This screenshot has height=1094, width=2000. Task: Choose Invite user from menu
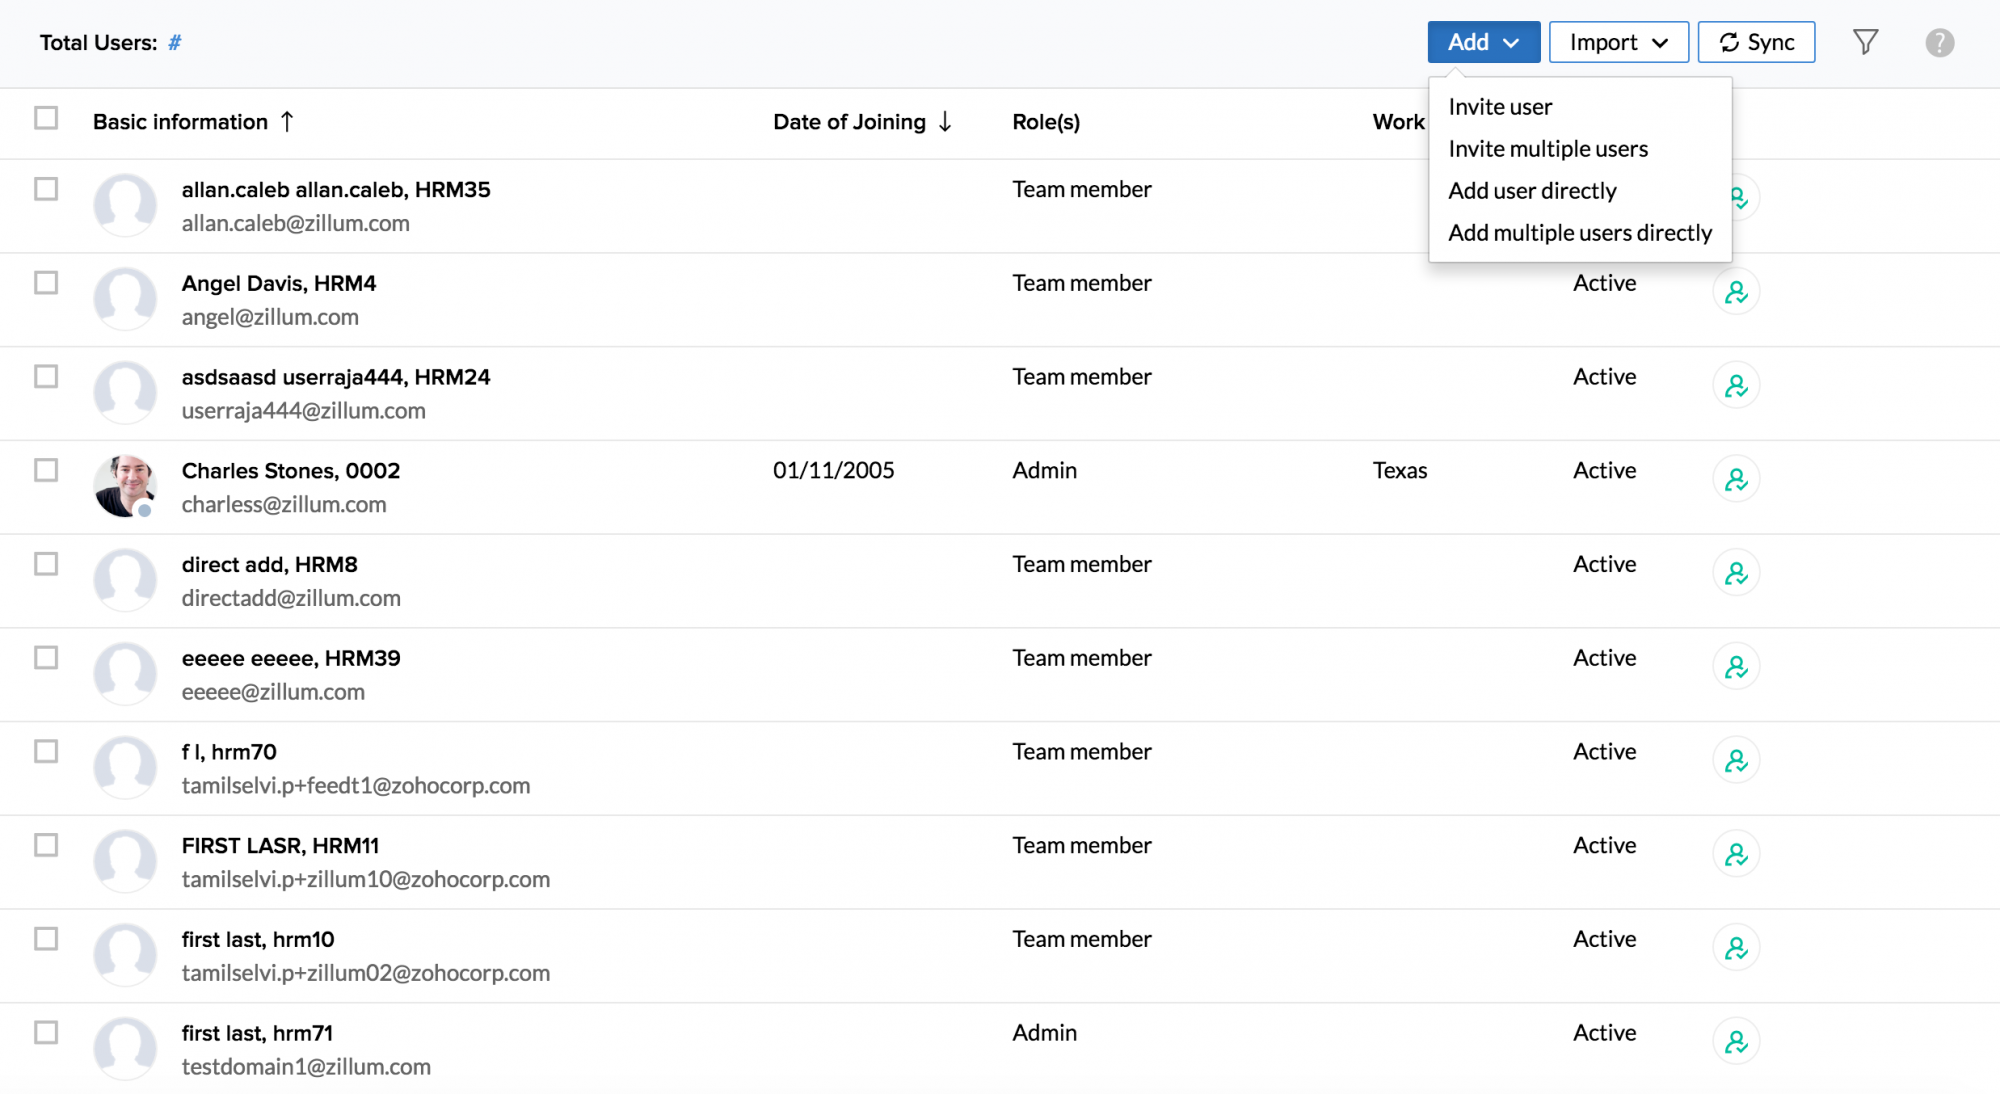click(x=1500, y=107)
